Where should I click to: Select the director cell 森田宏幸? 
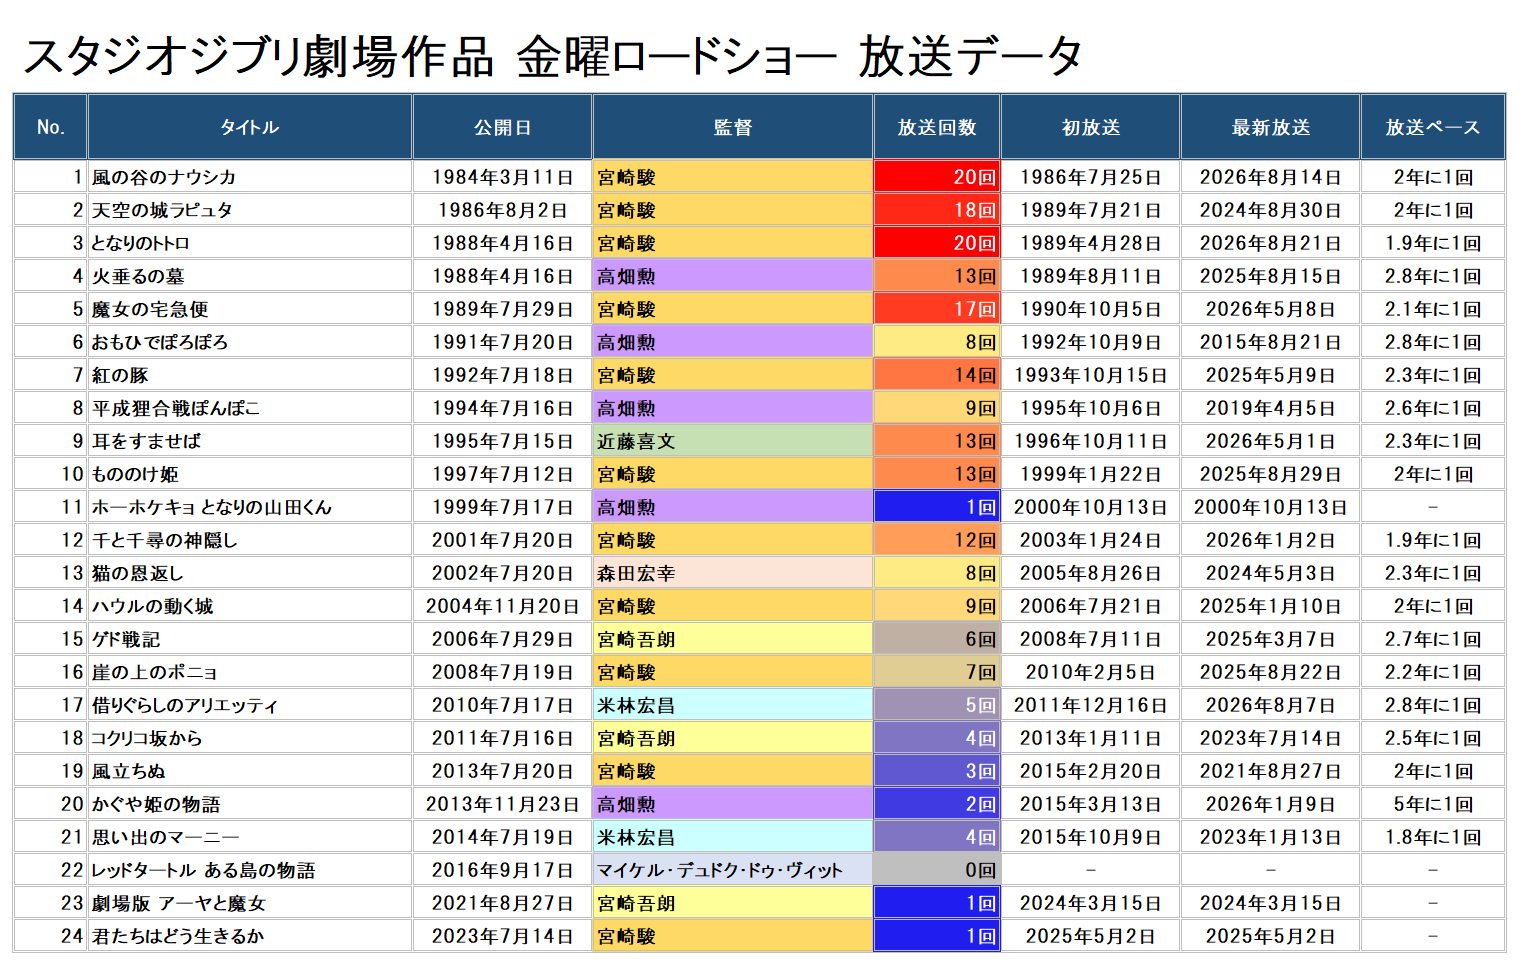pos(733,573)
